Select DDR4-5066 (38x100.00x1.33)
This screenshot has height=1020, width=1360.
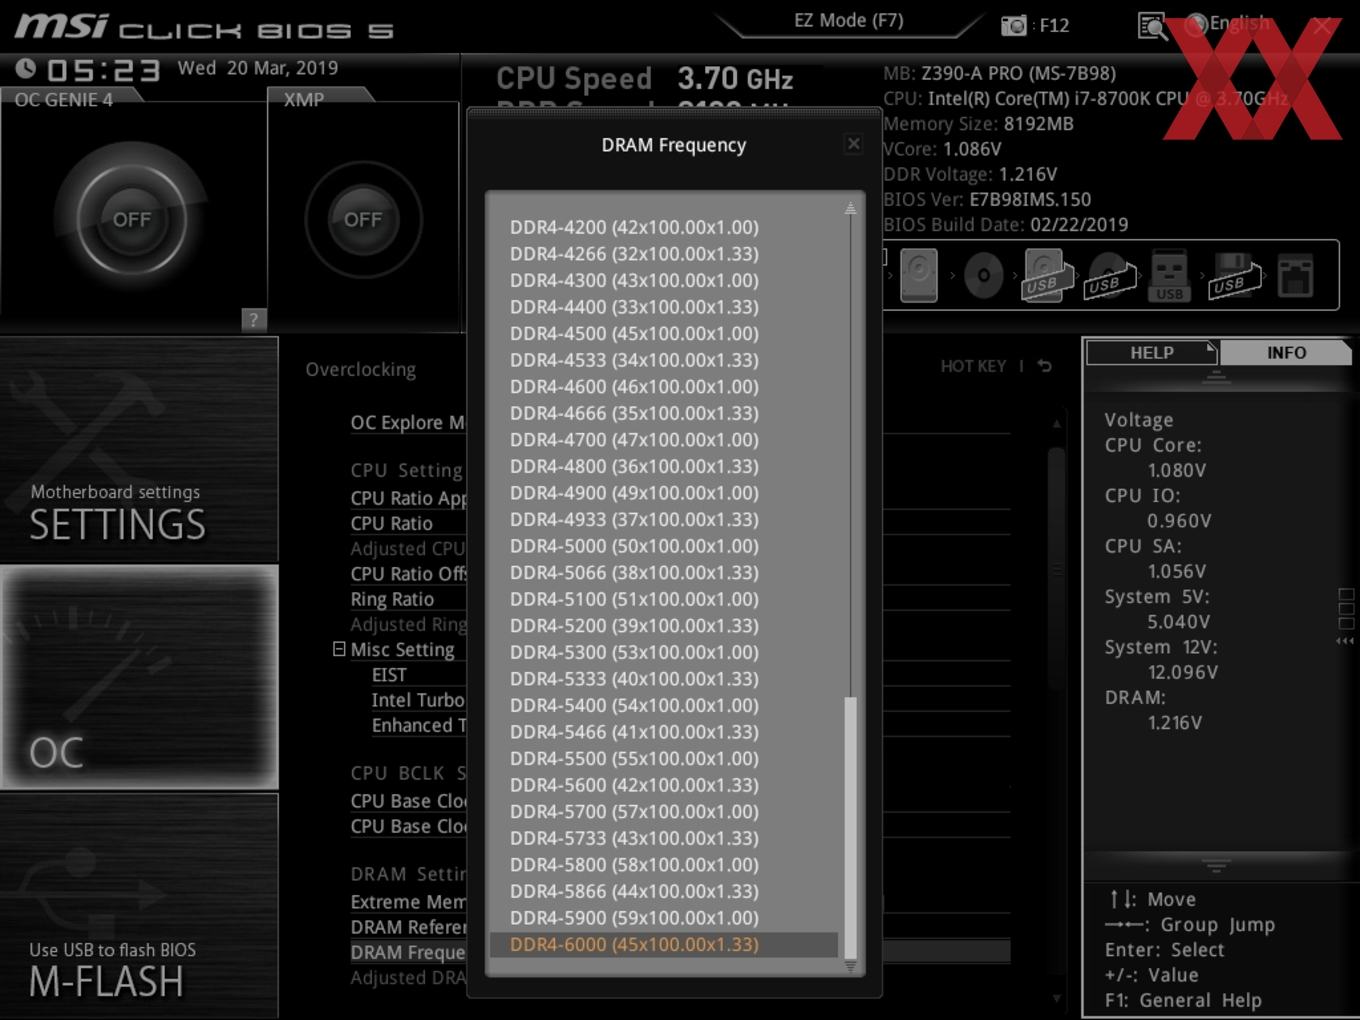tap(634, 572)
